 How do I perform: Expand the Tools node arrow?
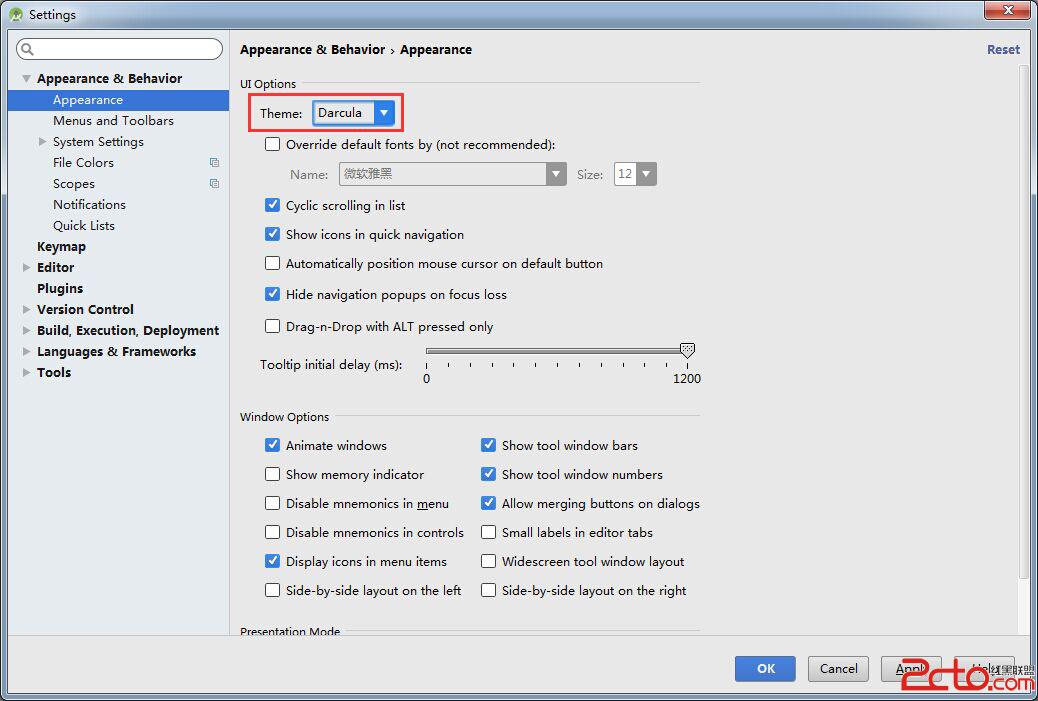26,372
